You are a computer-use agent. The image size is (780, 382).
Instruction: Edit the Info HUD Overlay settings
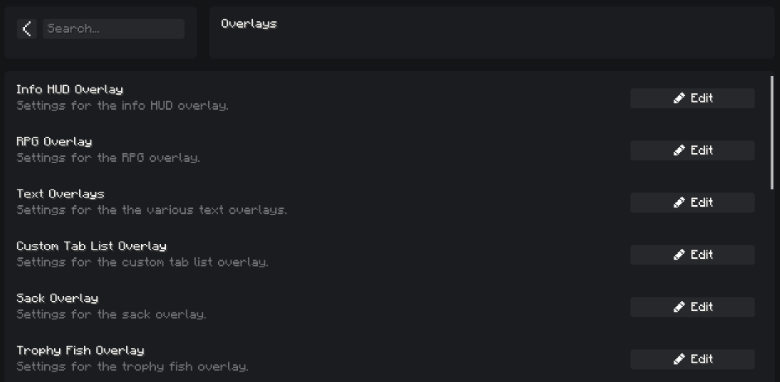click(692, 98)
